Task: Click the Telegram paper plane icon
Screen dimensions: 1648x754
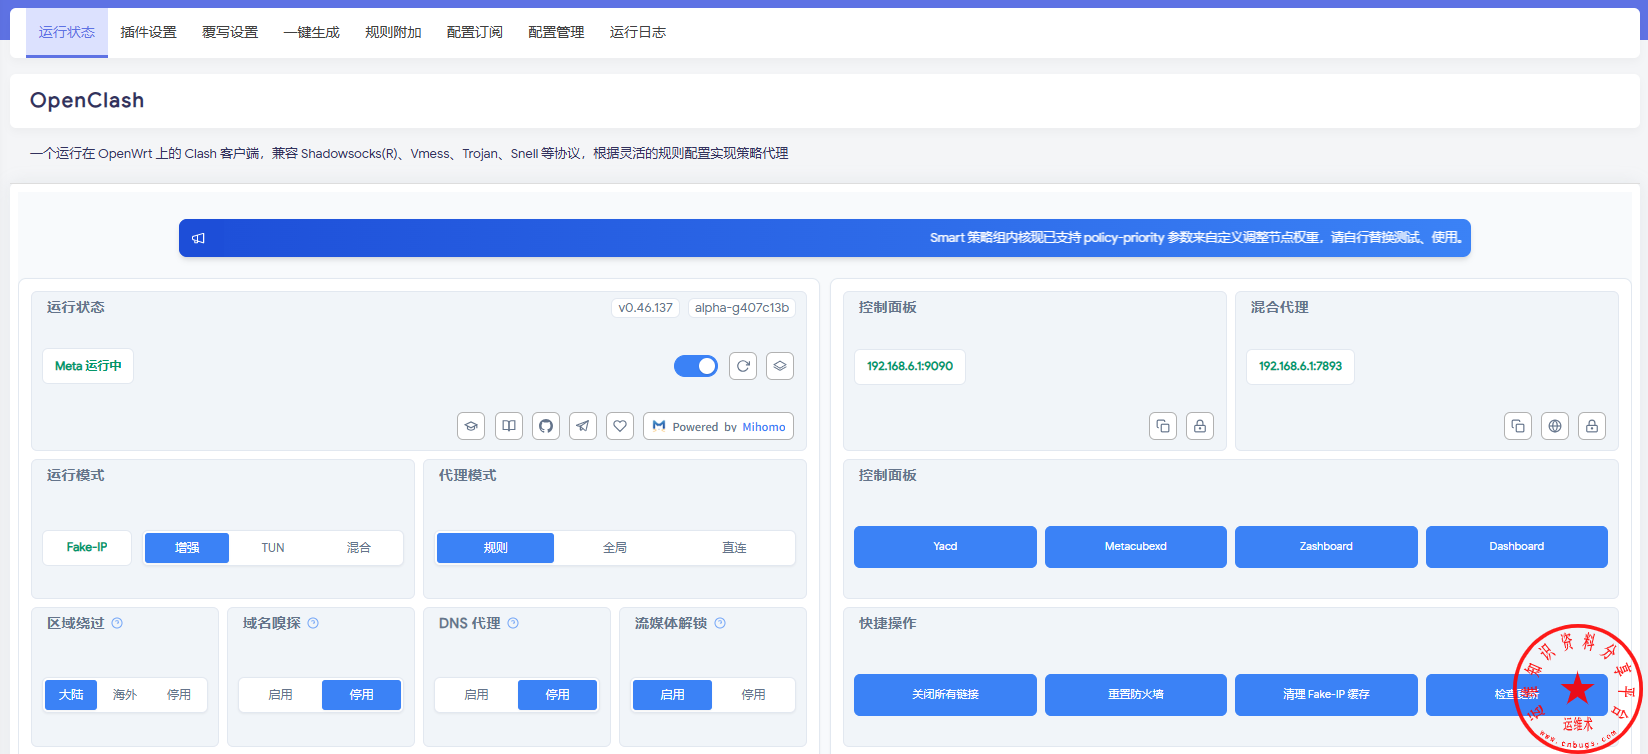Action: [583, 426]
